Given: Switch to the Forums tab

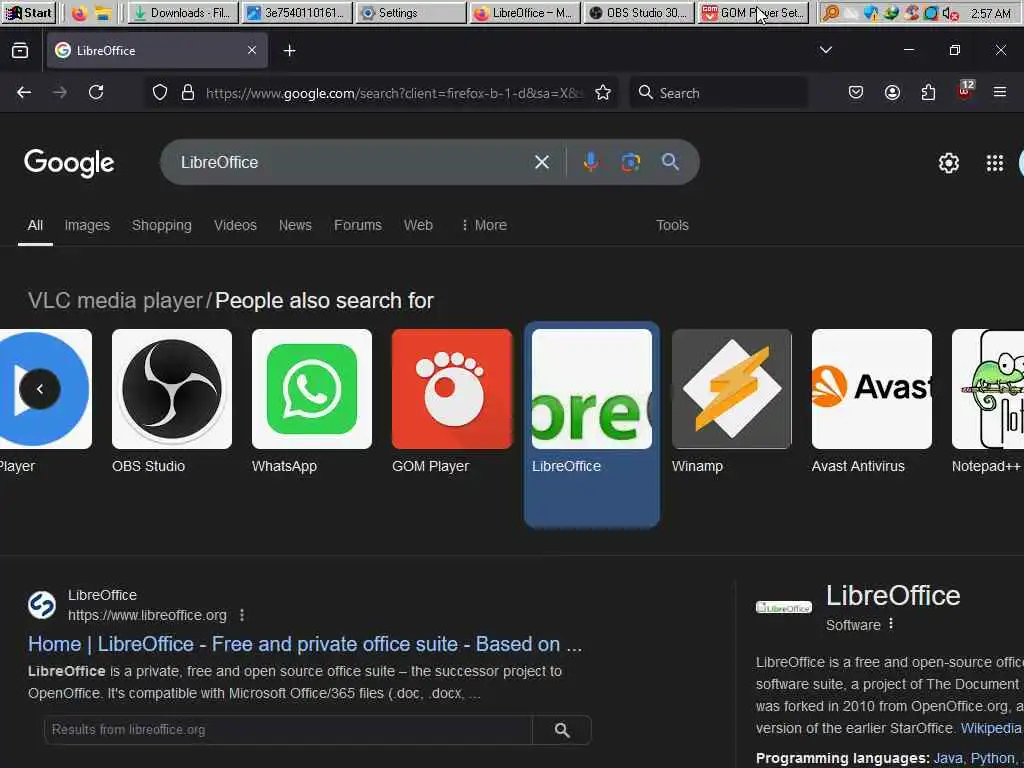Looking at the screenshot, I should pyautogui.click(x=358, y=225).
